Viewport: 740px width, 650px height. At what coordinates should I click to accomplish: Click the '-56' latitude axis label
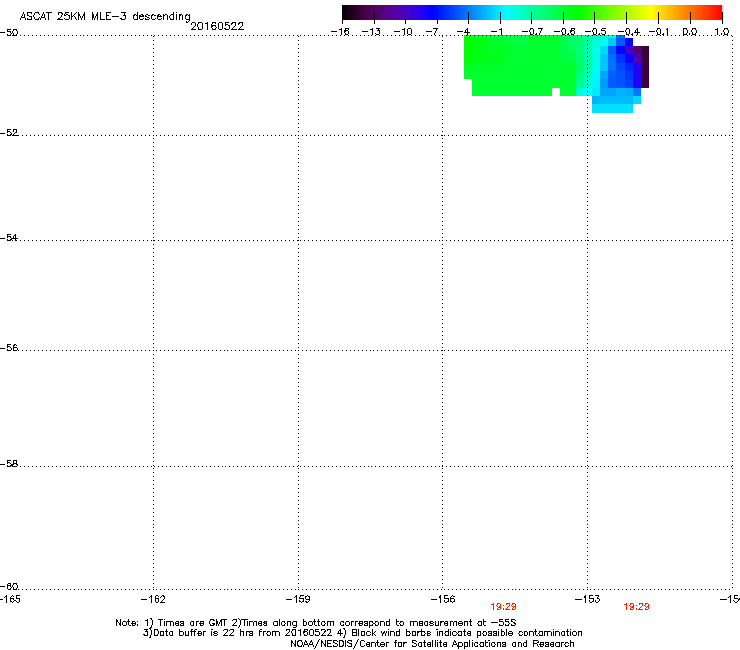point(9,347)
